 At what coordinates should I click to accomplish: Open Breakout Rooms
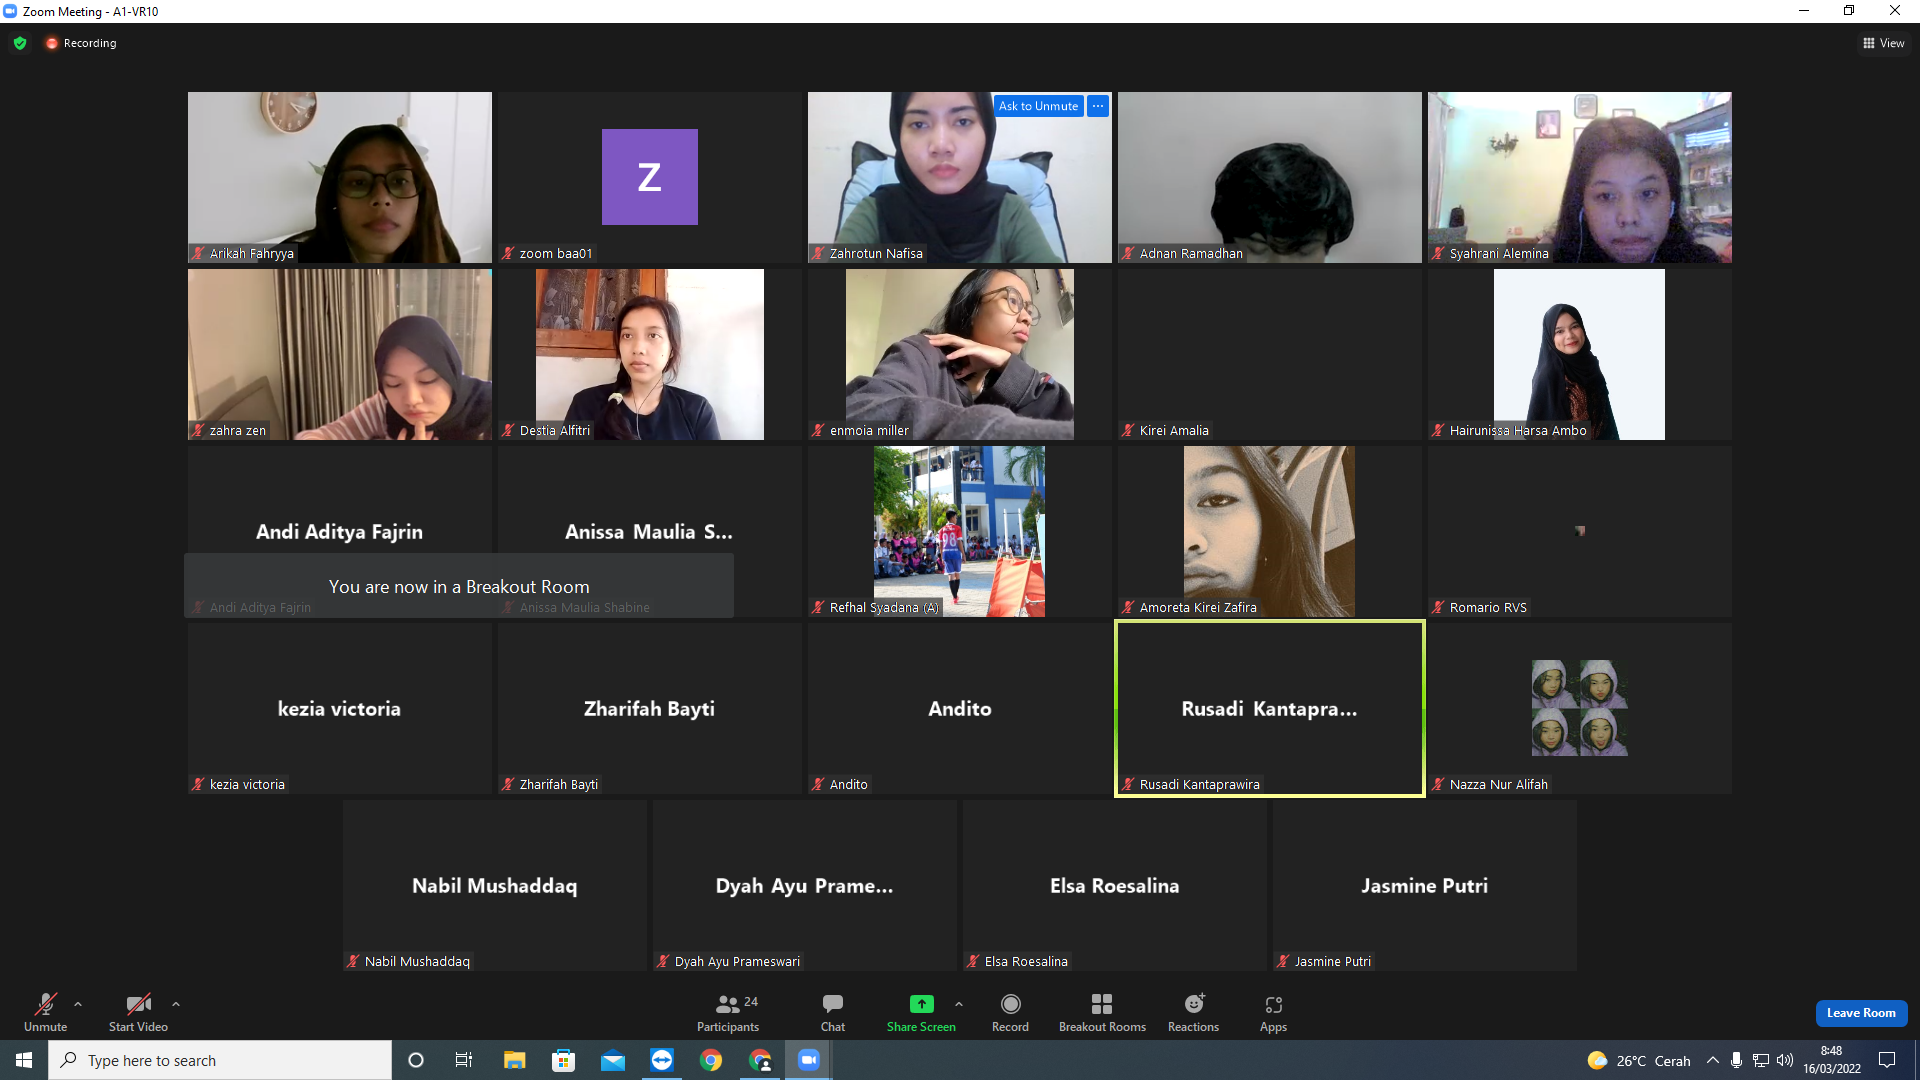click(x=1102, y=1012)
